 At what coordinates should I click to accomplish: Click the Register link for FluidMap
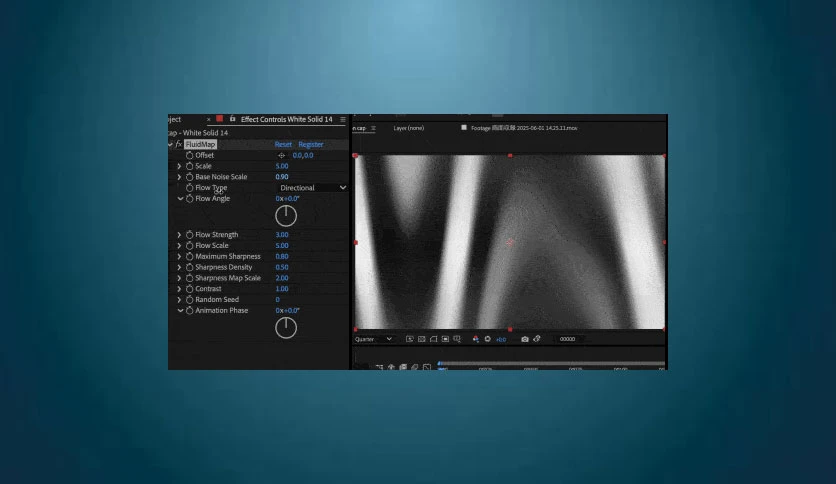pyautogui.click(x=311, y=144)
